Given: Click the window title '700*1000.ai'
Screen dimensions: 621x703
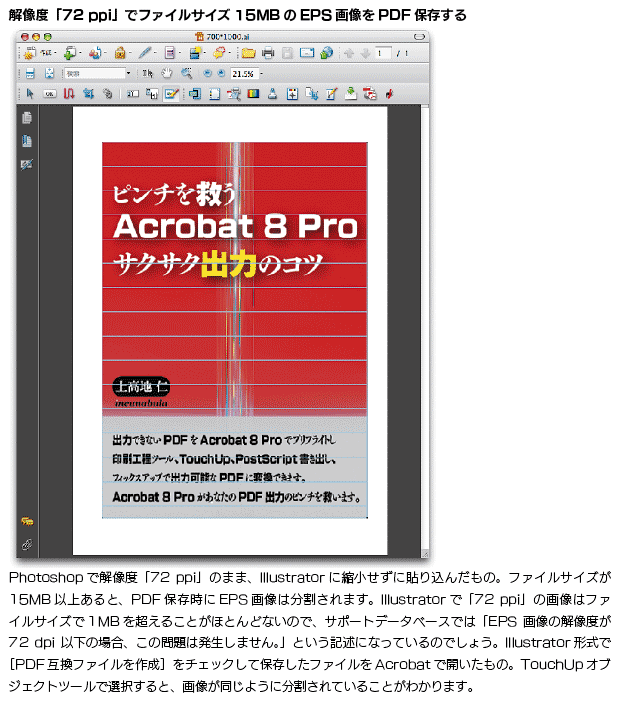Looking at the screenshot, I should coord(227,36).
